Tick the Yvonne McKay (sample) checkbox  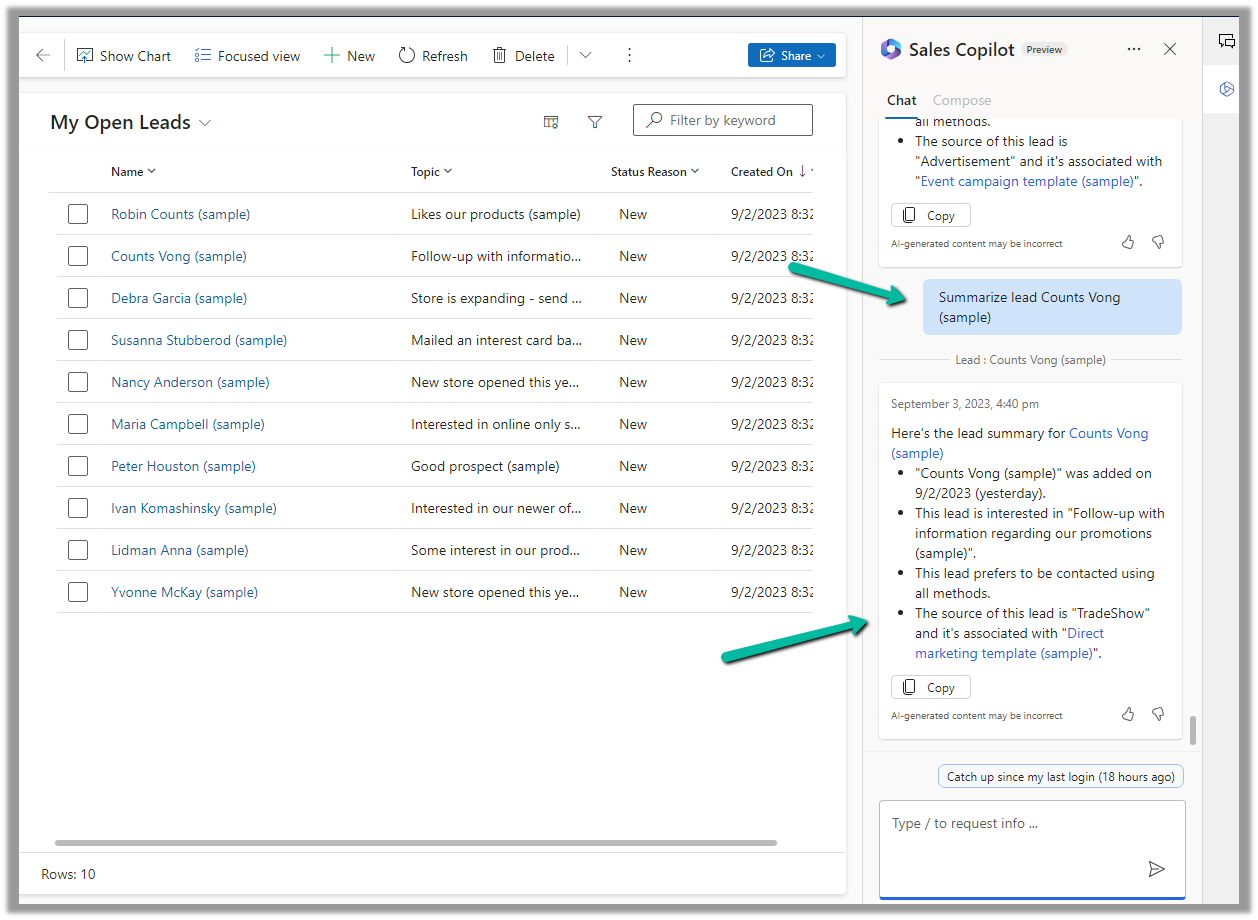point(78,592)
